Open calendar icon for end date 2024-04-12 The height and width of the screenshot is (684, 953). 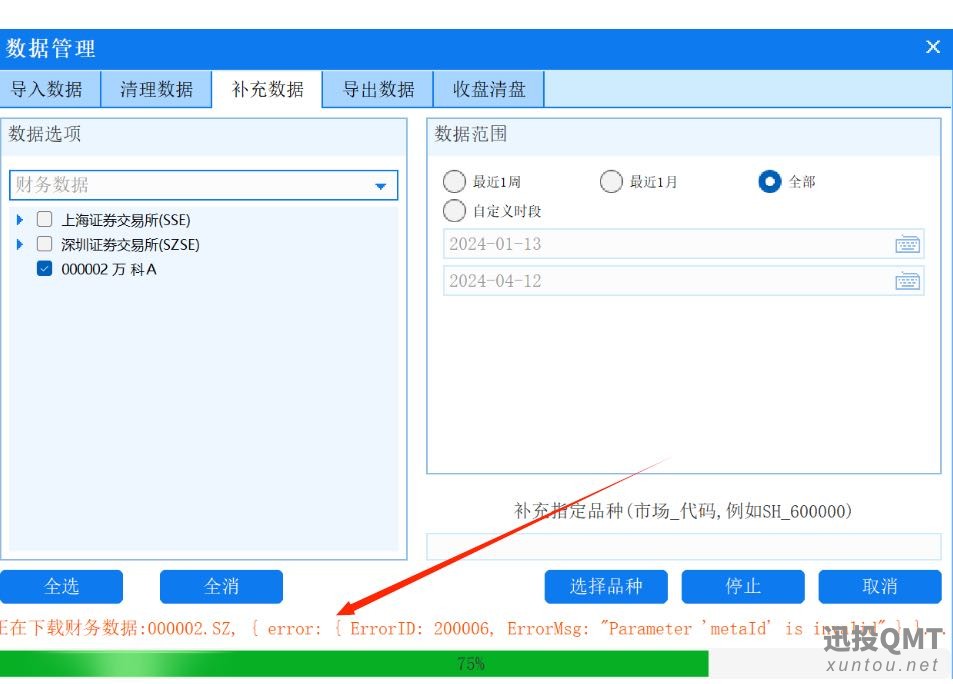pyautogui.click(x=907, y=282)
